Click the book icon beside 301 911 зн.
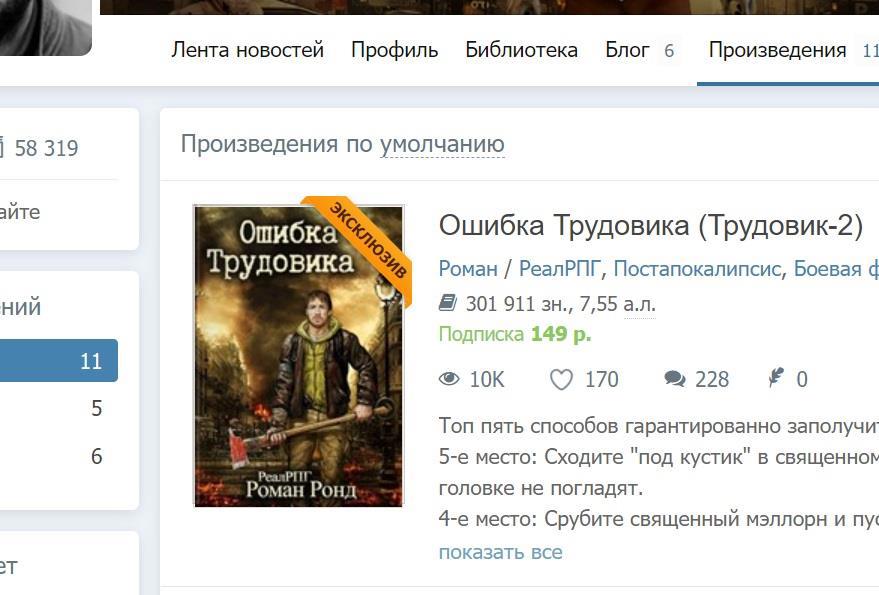The image size is (879, 595). coord(447,303)
